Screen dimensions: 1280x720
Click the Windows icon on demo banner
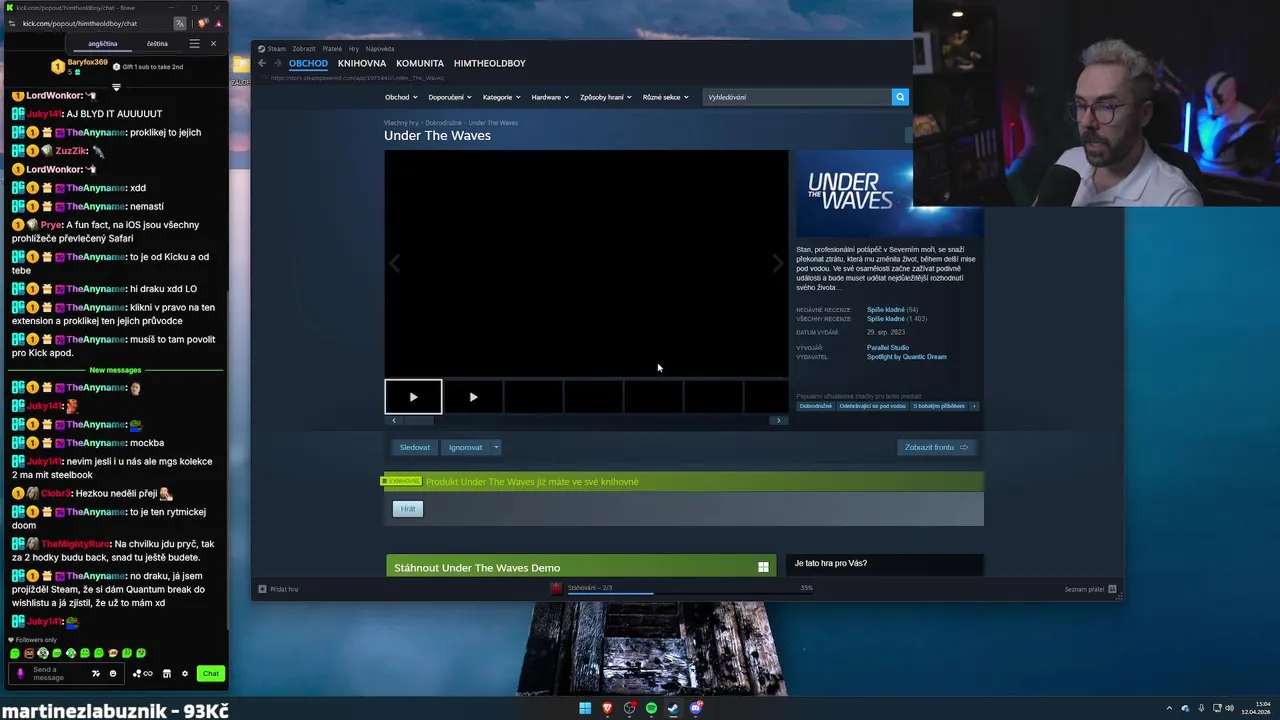tap(763, 567)
